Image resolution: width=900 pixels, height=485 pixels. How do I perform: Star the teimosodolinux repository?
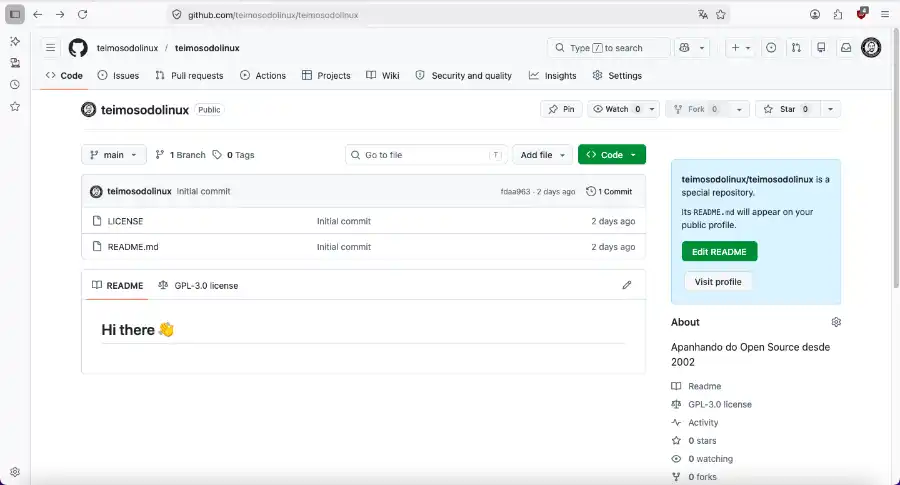pyautogui.click(x=788, y=109)
